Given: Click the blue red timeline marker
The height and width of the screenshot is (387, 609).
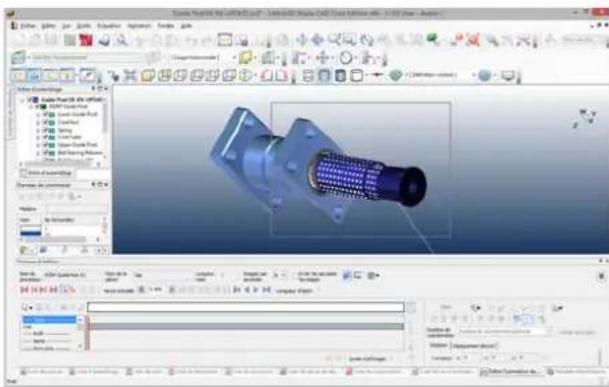Looking at the screenshot, I should coord(87,333).
